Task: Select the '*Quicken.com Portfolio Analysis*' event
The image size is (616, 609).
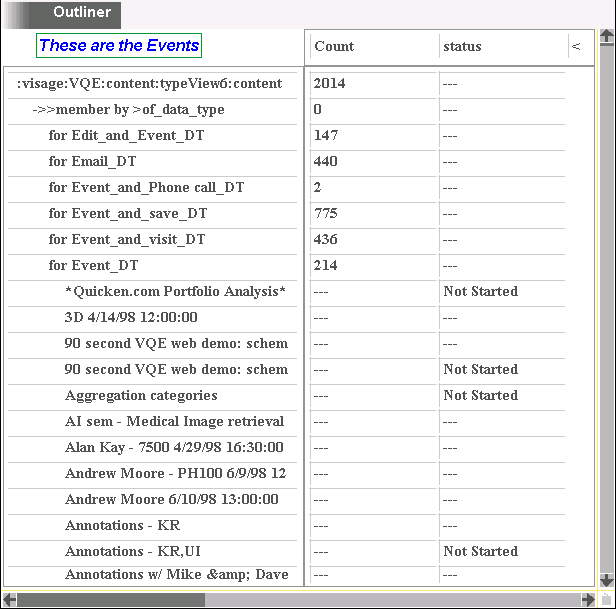Action: pos(175,292)
